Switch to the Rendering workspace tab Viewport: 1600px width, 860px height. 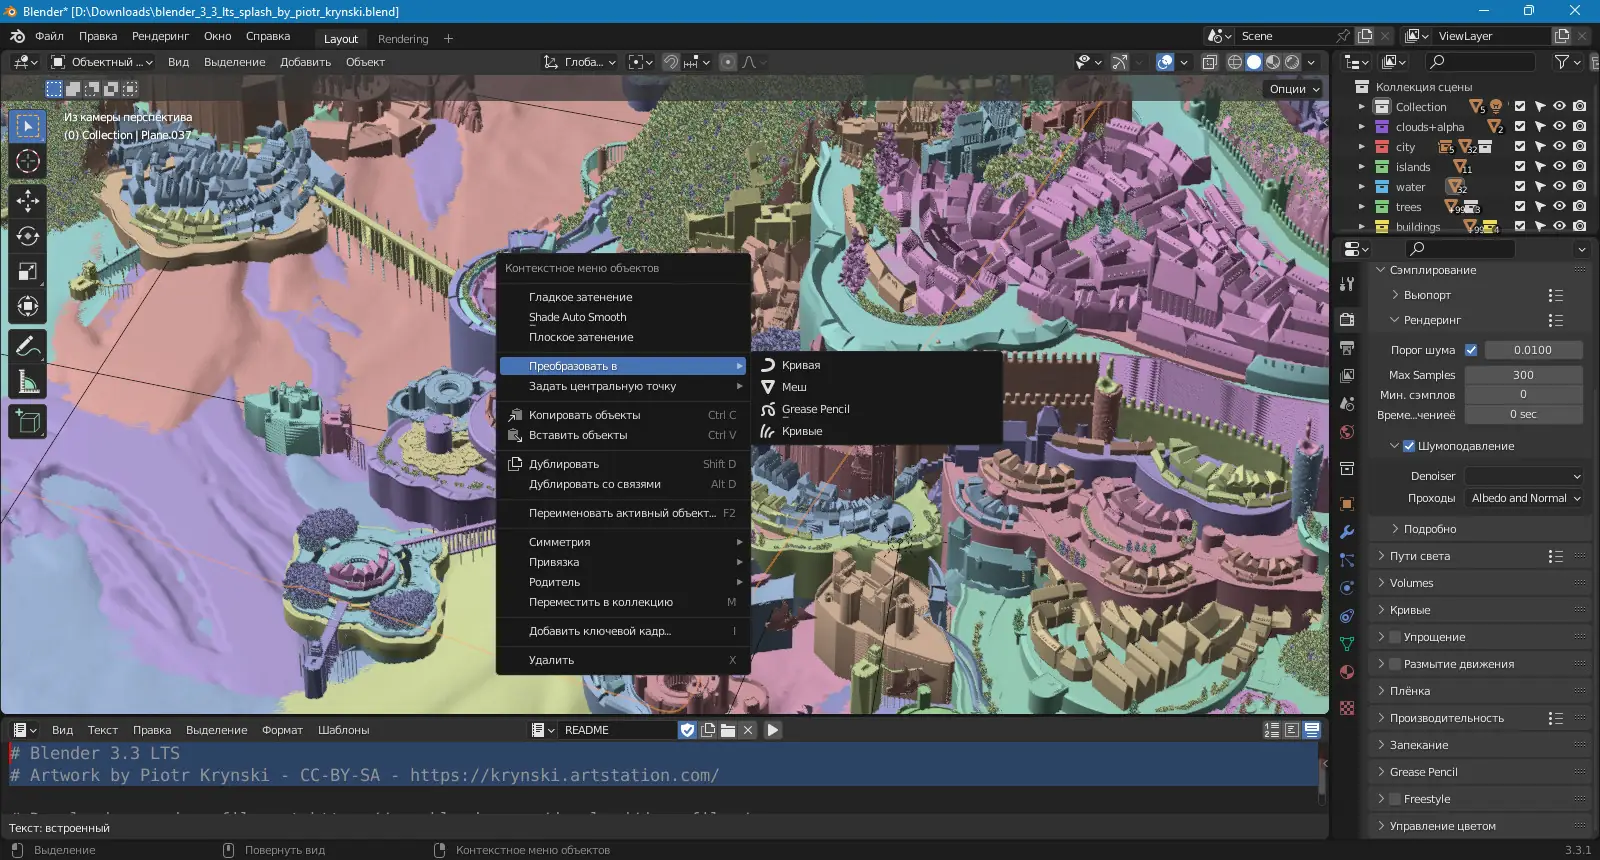click(x=403, y=39)
